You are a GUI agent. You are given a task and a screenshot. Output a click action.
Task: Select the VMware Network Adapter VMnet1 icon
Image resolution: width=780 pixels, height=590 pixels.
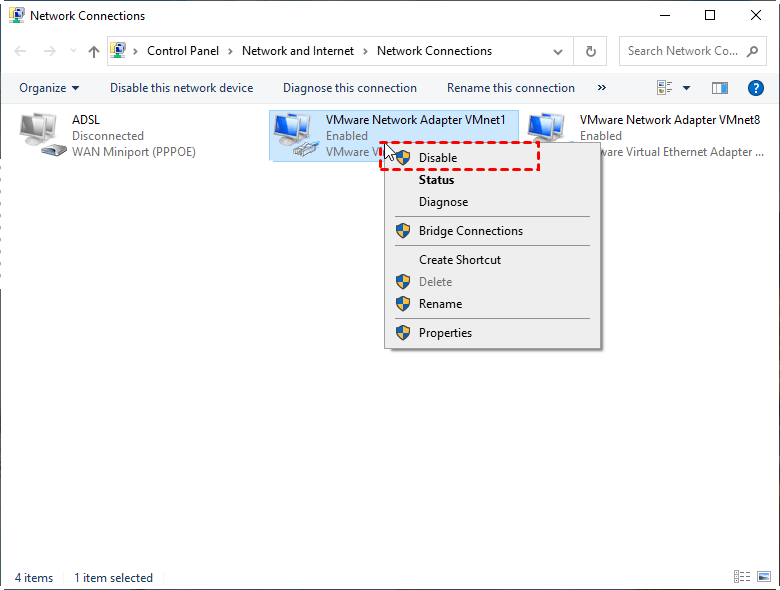(x=295, y=135)
